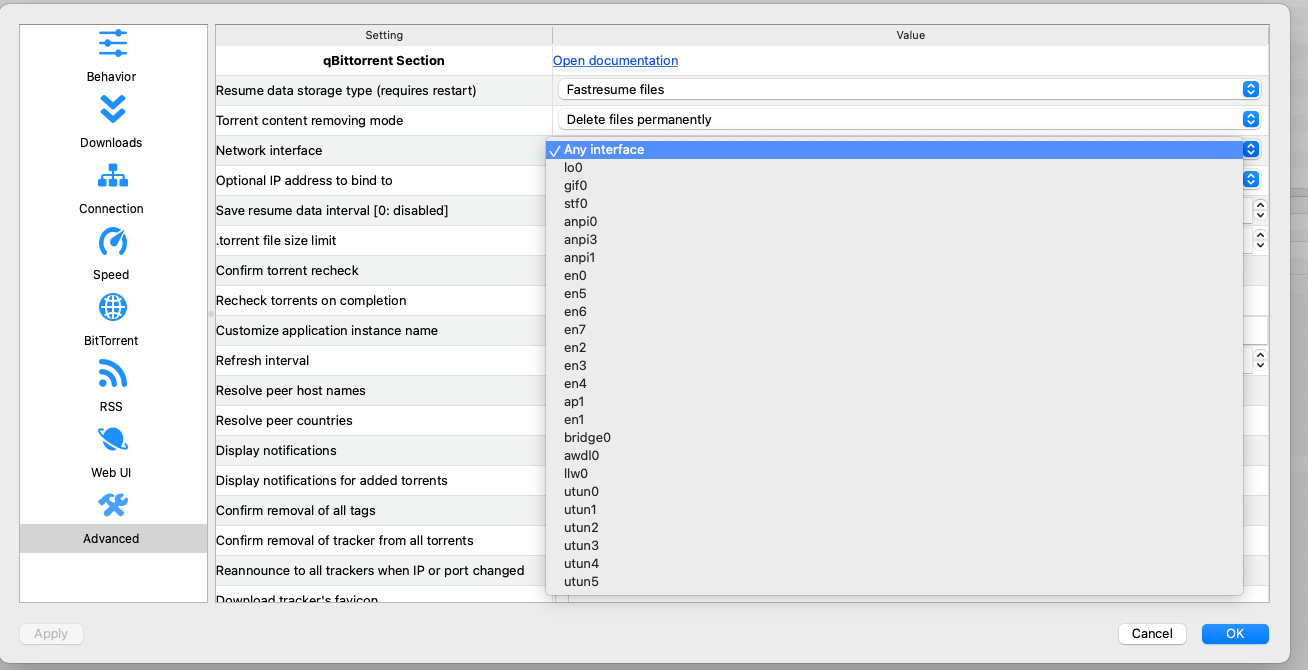Viewport: 1308px width, 670px height.
Task: Choose en4 as the network interface
Action: 894,384
